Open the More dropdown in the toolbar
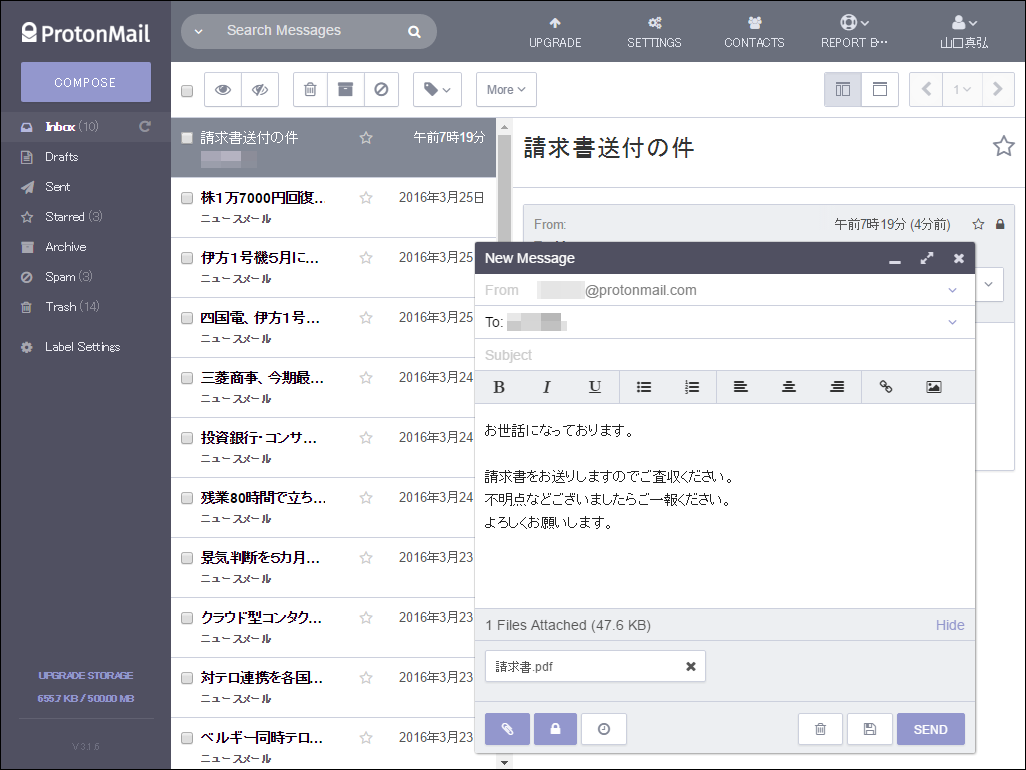The height and width of the screenshot is (770, 1026). coord(506,89)
